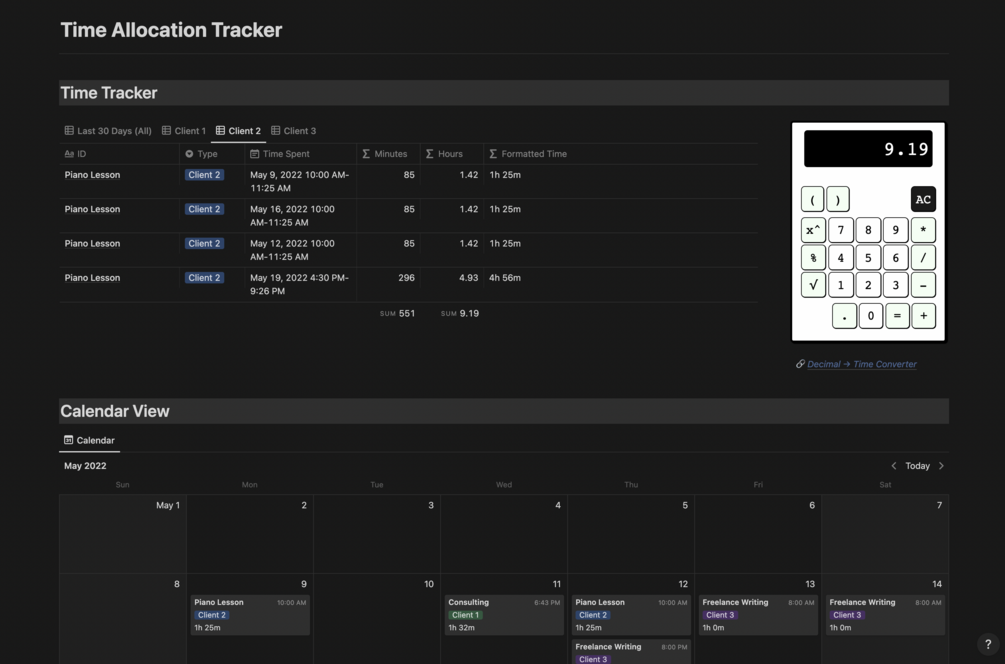
Task: Click calculator digit 0
Action: (x=870, y=316)
